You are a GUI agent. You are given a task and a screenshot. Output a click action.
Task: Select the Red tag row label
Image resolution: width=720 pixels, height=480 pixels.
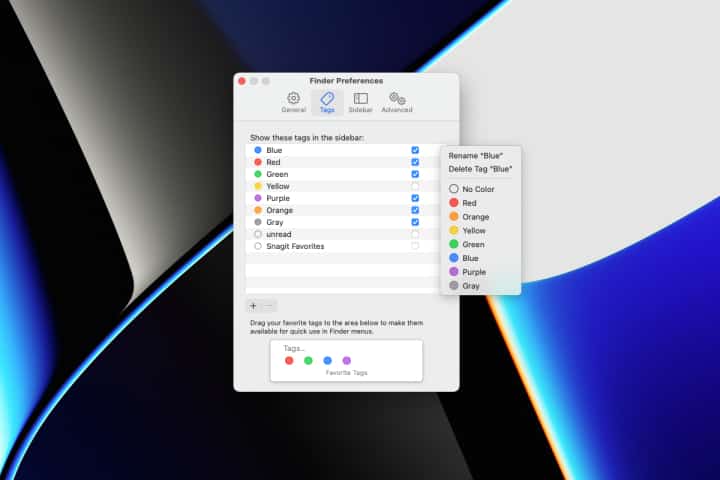[273, 162]
